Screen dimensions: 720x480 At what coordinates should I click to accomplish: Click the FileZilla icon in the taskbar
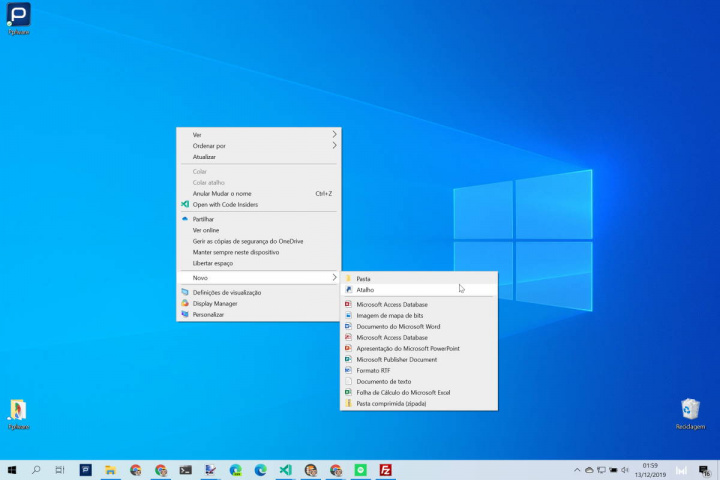coord(385,470)
